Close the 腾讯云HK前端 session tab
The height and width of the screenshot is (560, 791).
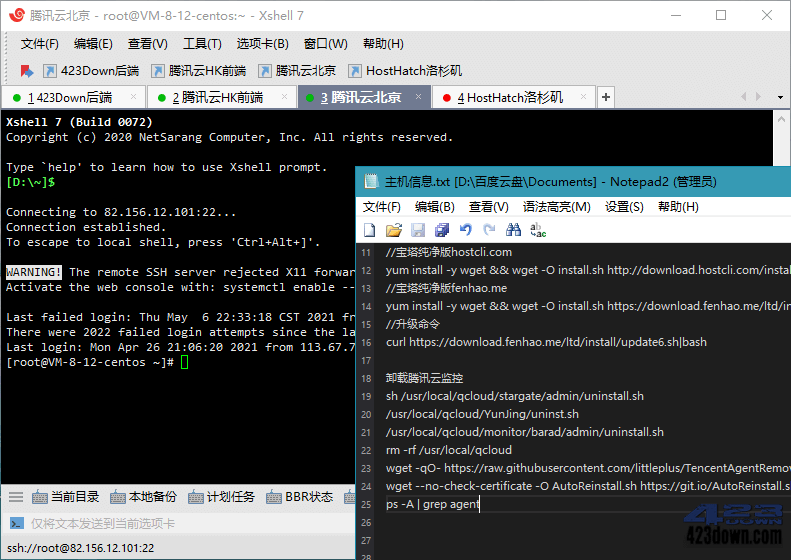coord(285,96)
